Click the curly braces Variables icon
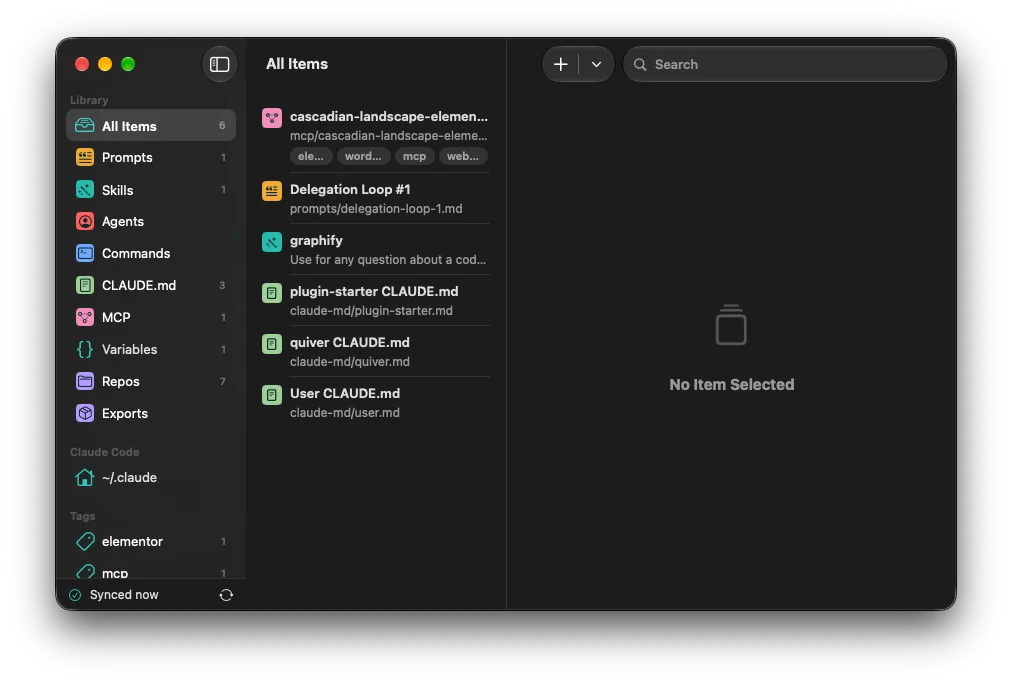 click(x=85, y=349)
